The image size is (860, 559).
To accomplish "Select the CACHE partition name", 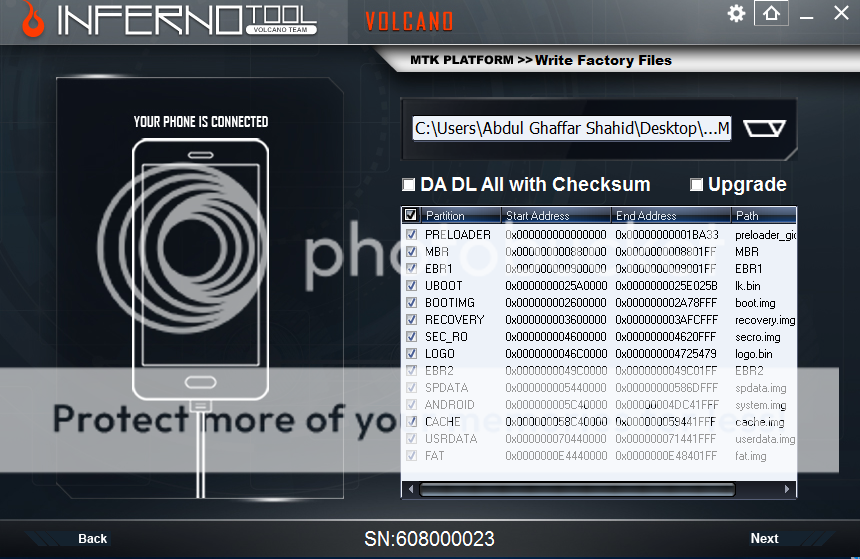I will coord(443,422).
